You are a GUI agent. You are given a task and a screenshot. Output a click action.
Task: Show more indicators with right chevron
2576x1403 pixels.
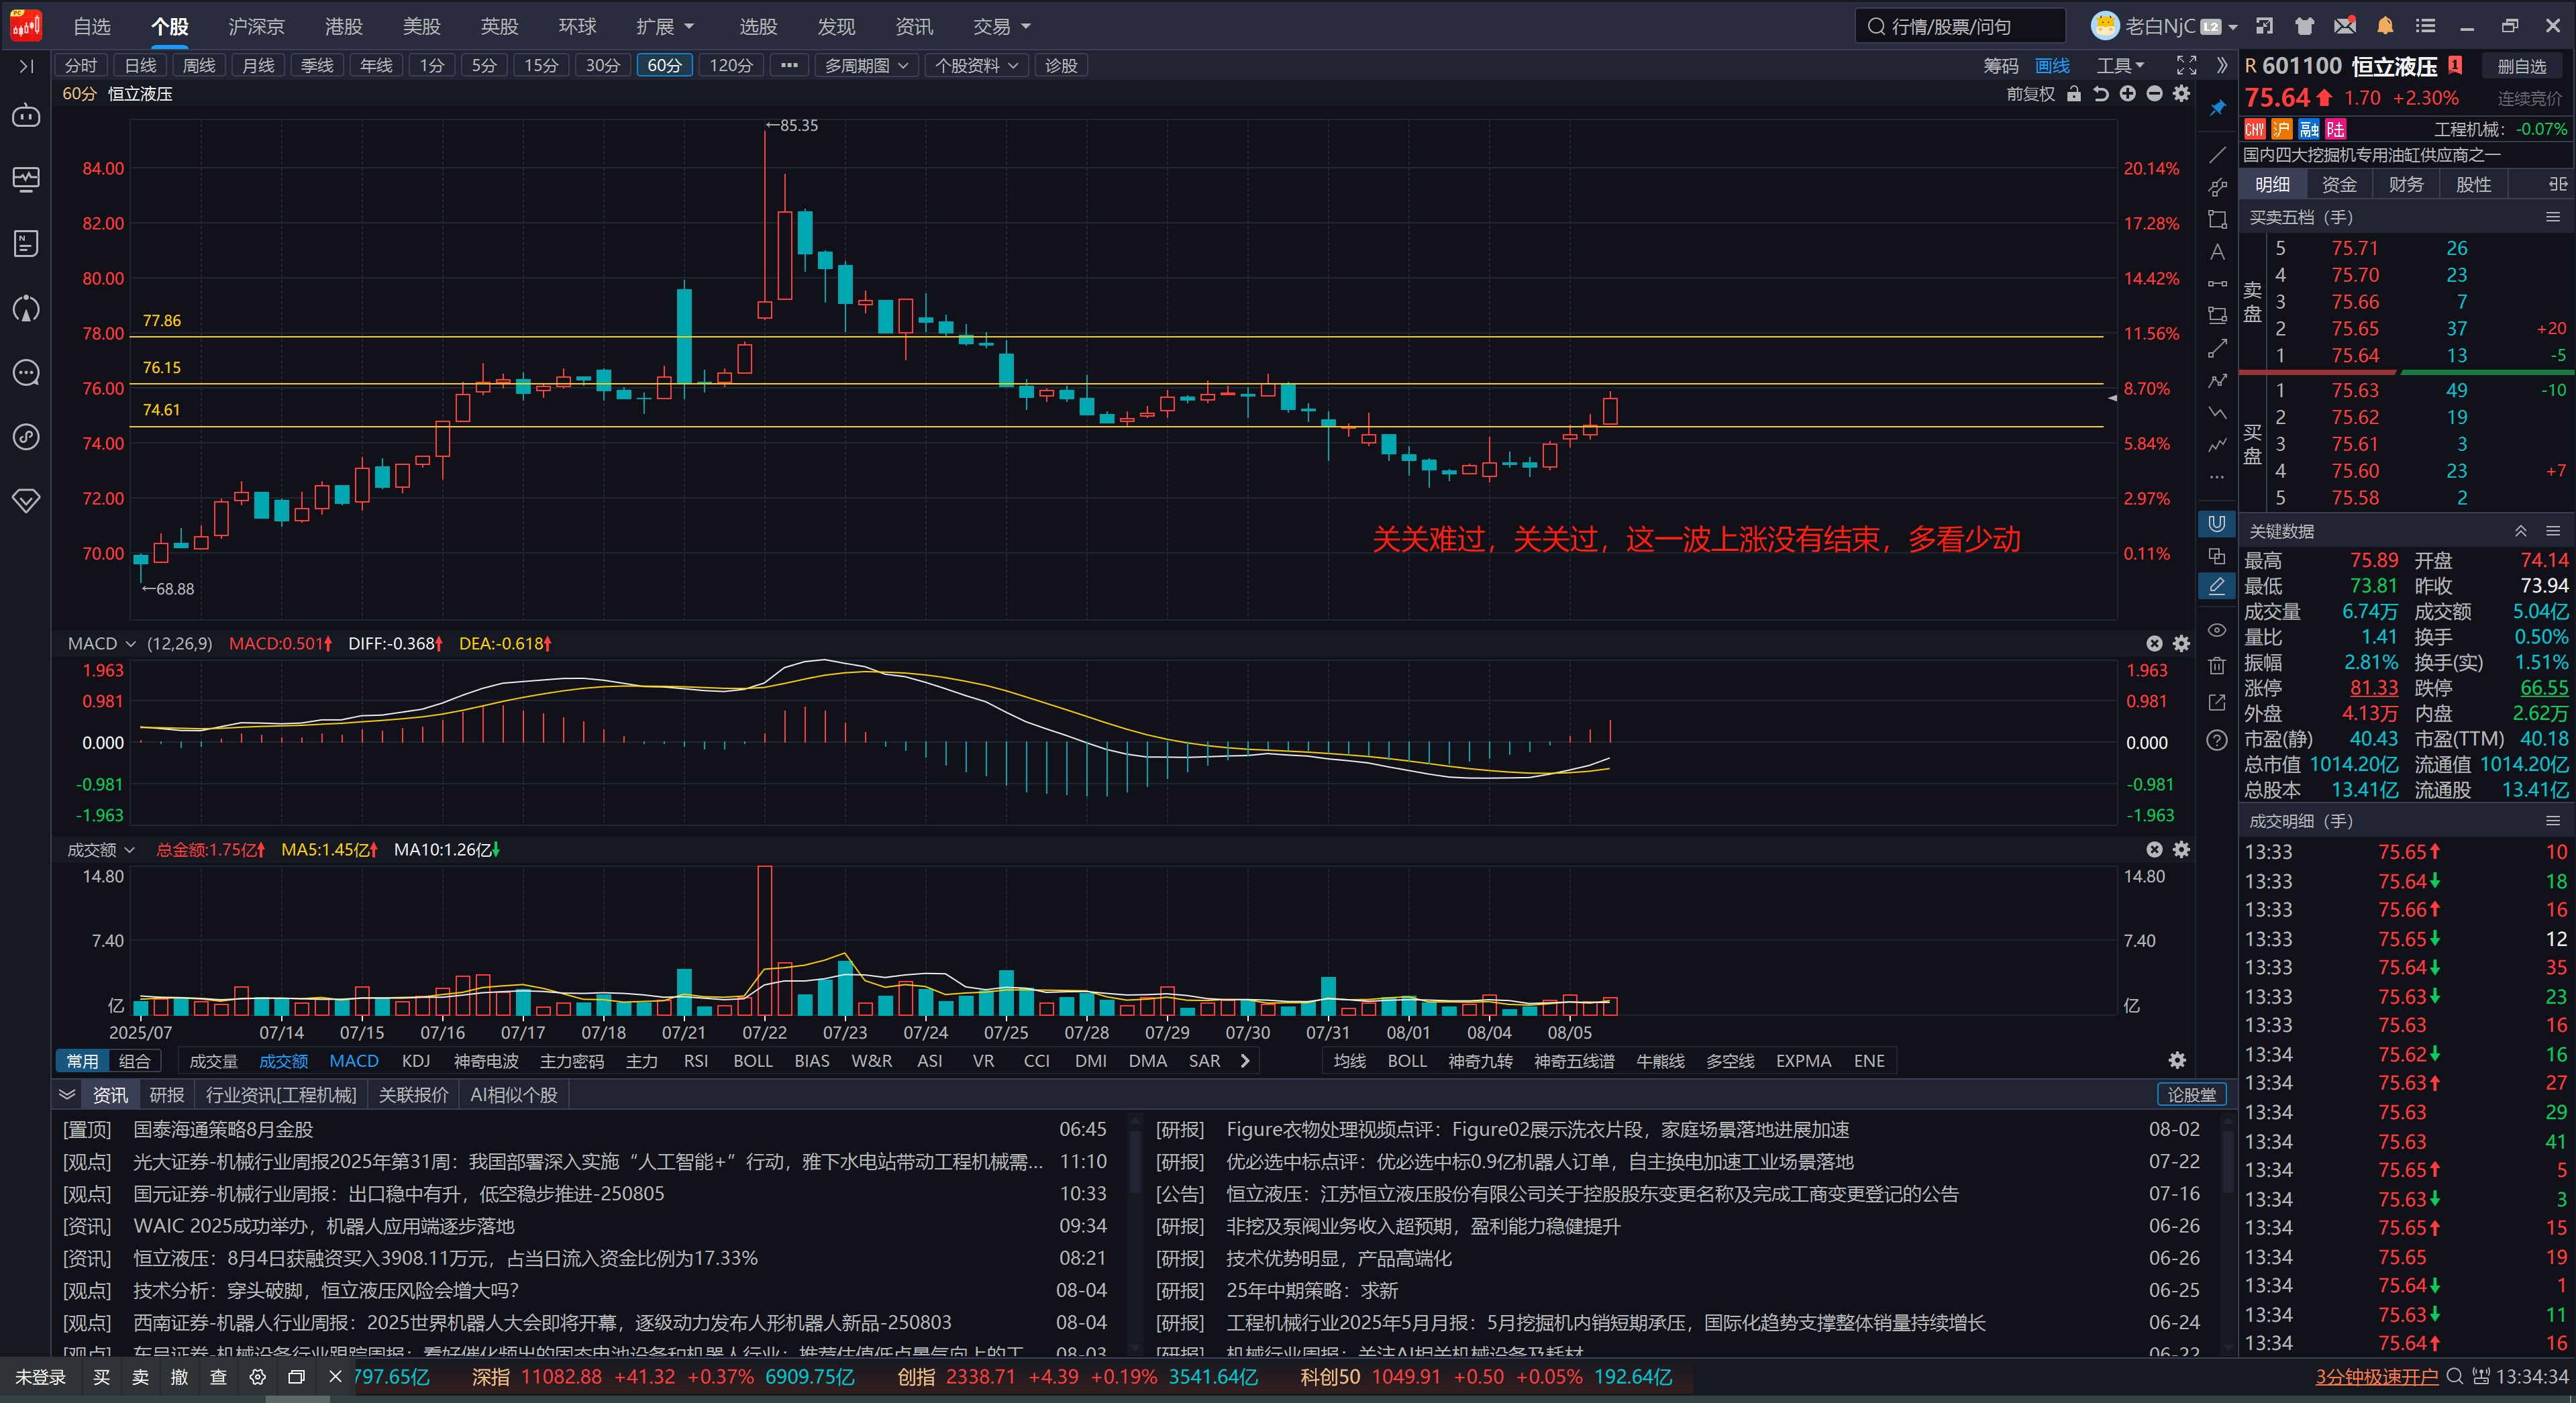pos(1245,1061)
